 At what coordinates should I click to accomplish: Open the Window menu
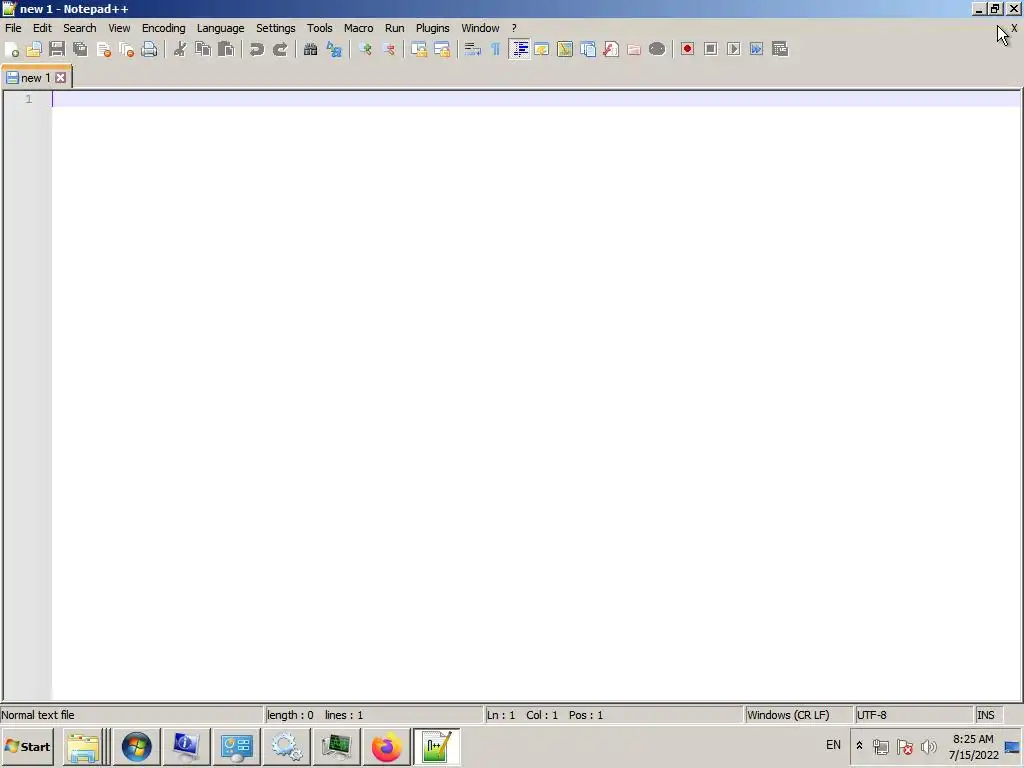480,28
